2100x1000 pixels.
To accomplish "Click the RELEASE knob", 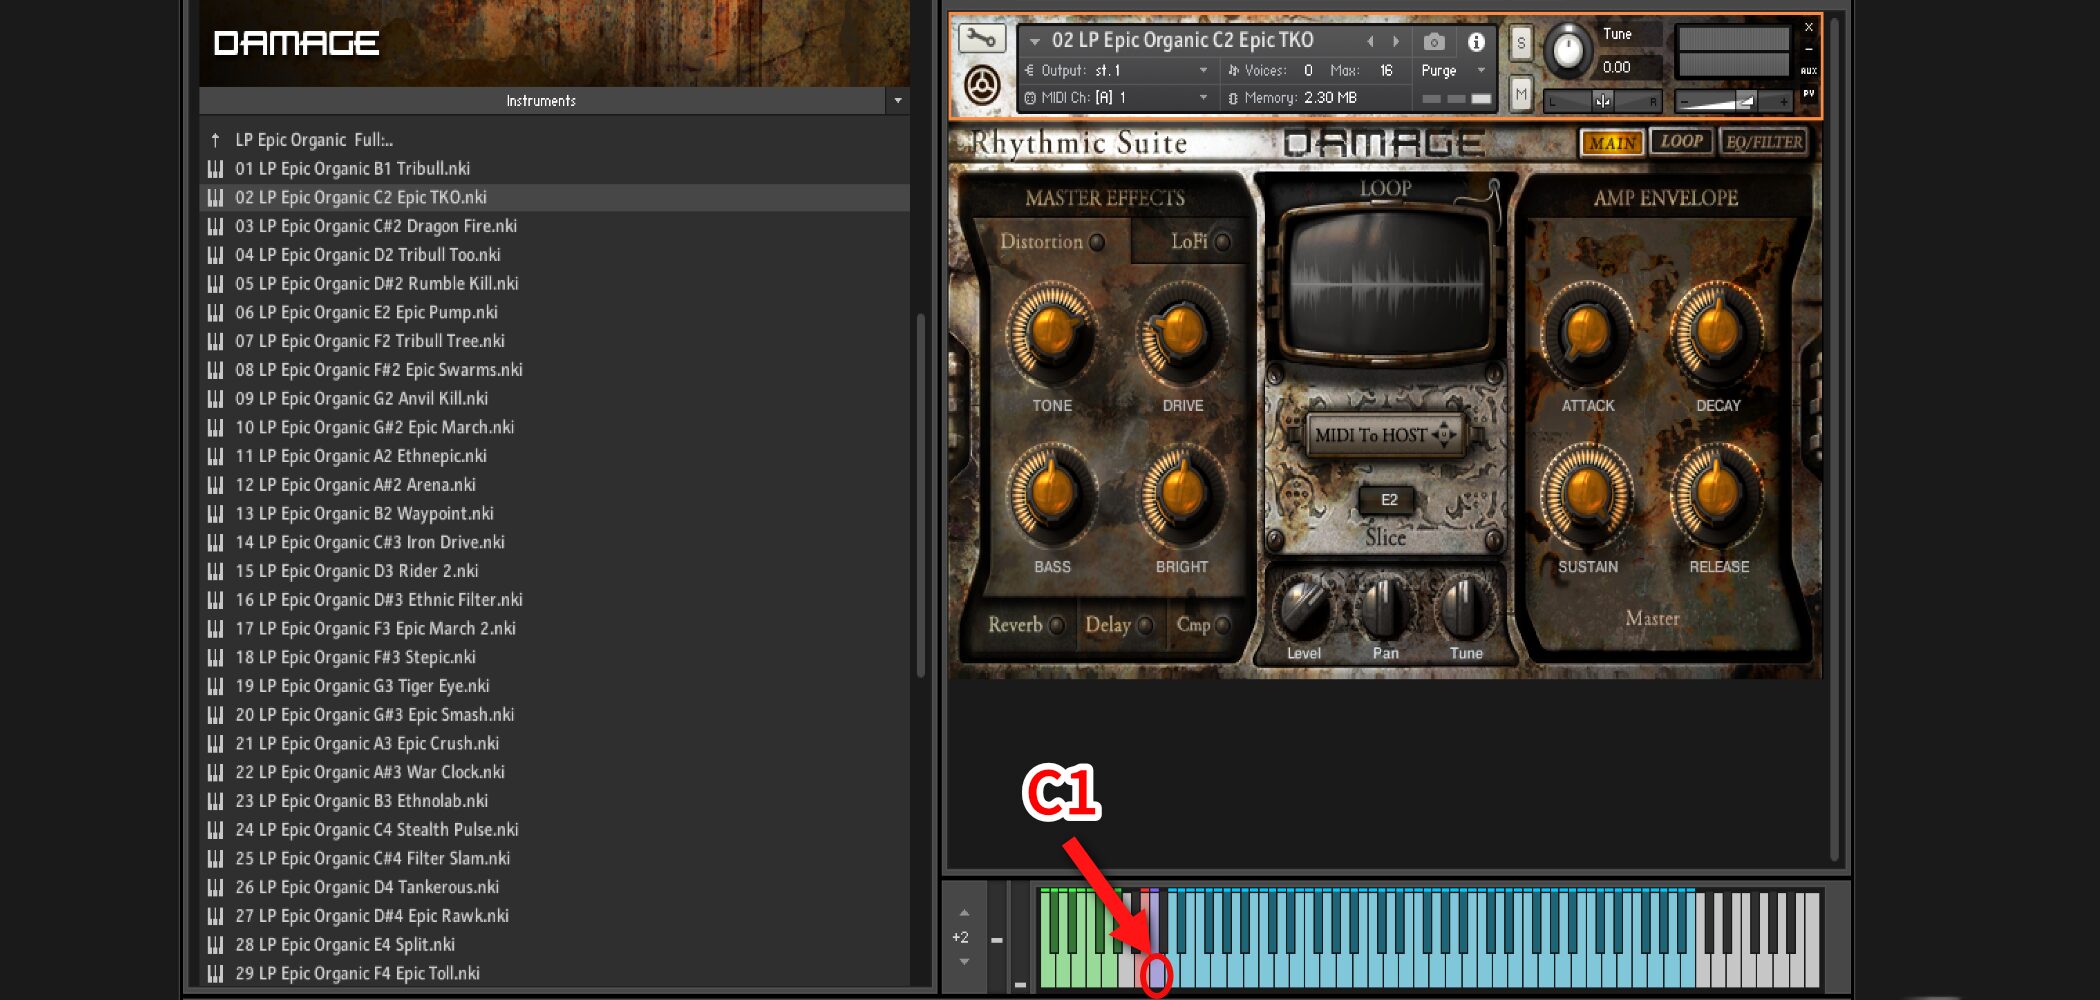I will point(1718,493).
